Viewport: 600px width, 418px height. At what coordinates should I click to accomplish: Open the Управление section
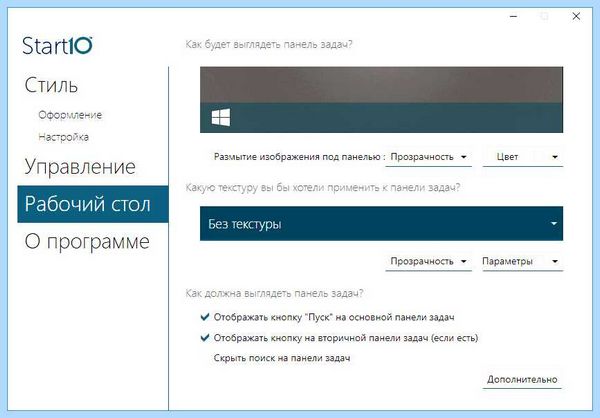pos(80,167)
